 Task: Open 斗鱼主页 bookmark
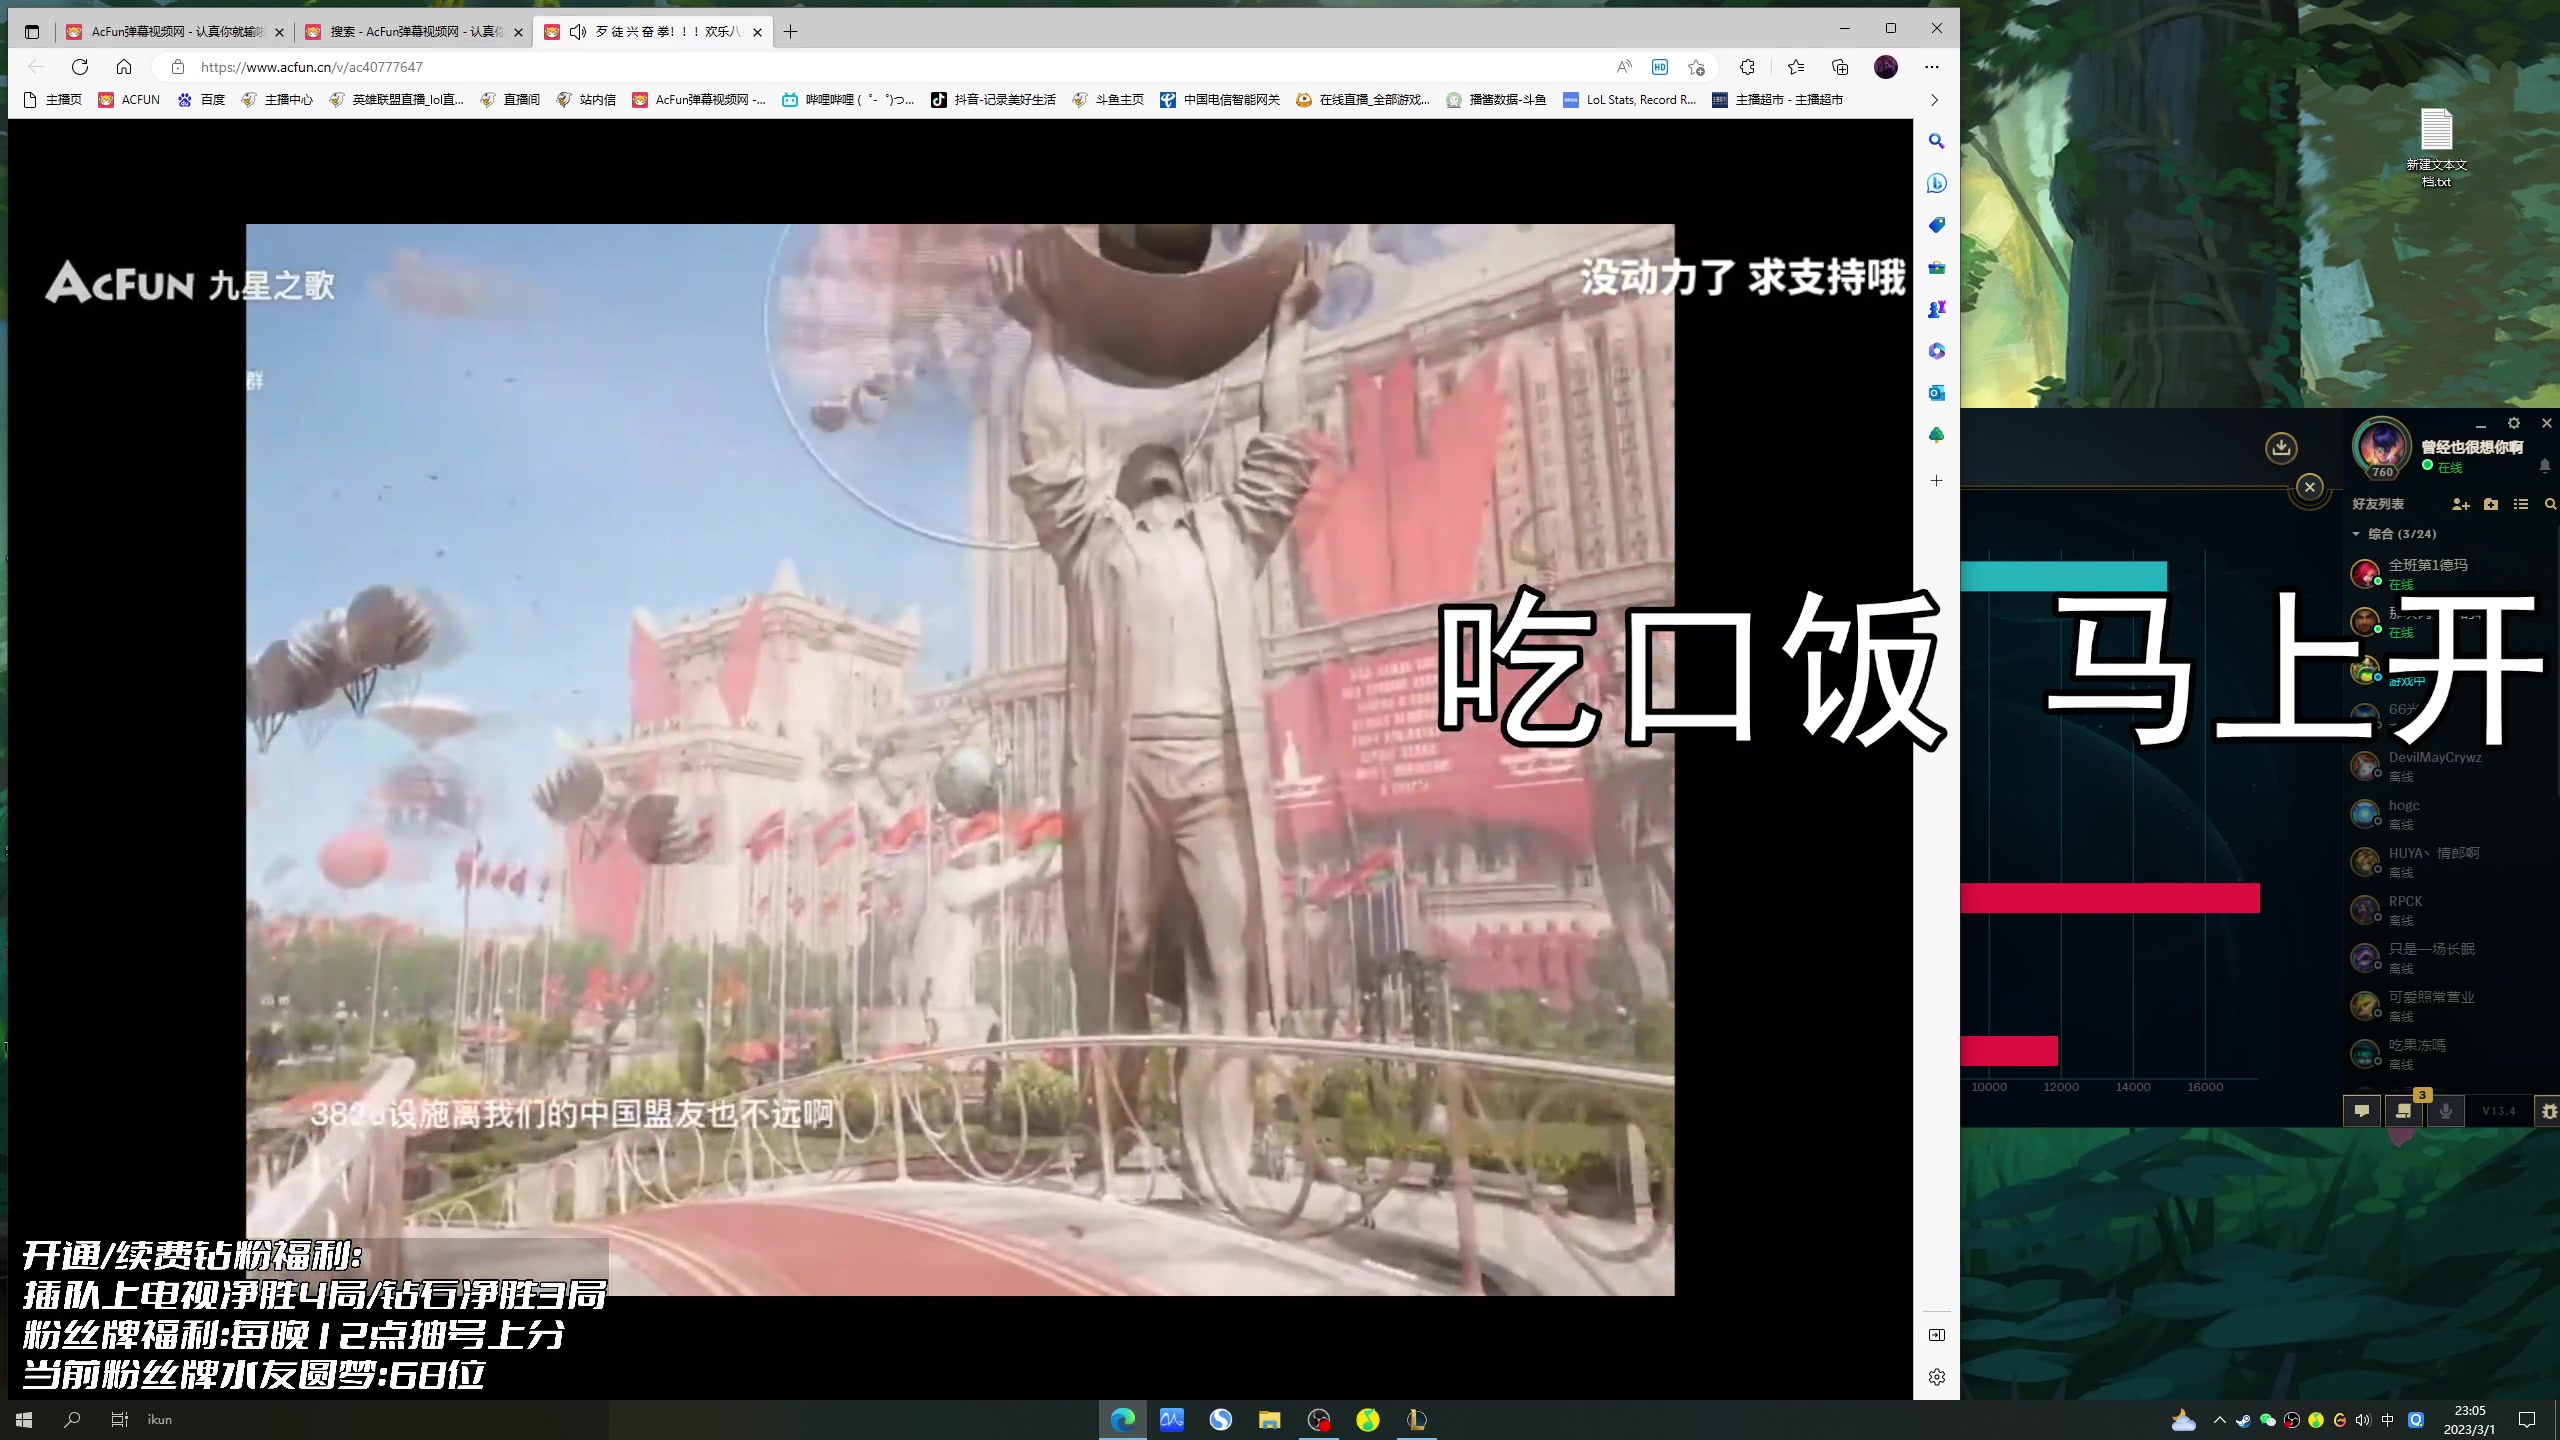click(x=1108, y=100)
